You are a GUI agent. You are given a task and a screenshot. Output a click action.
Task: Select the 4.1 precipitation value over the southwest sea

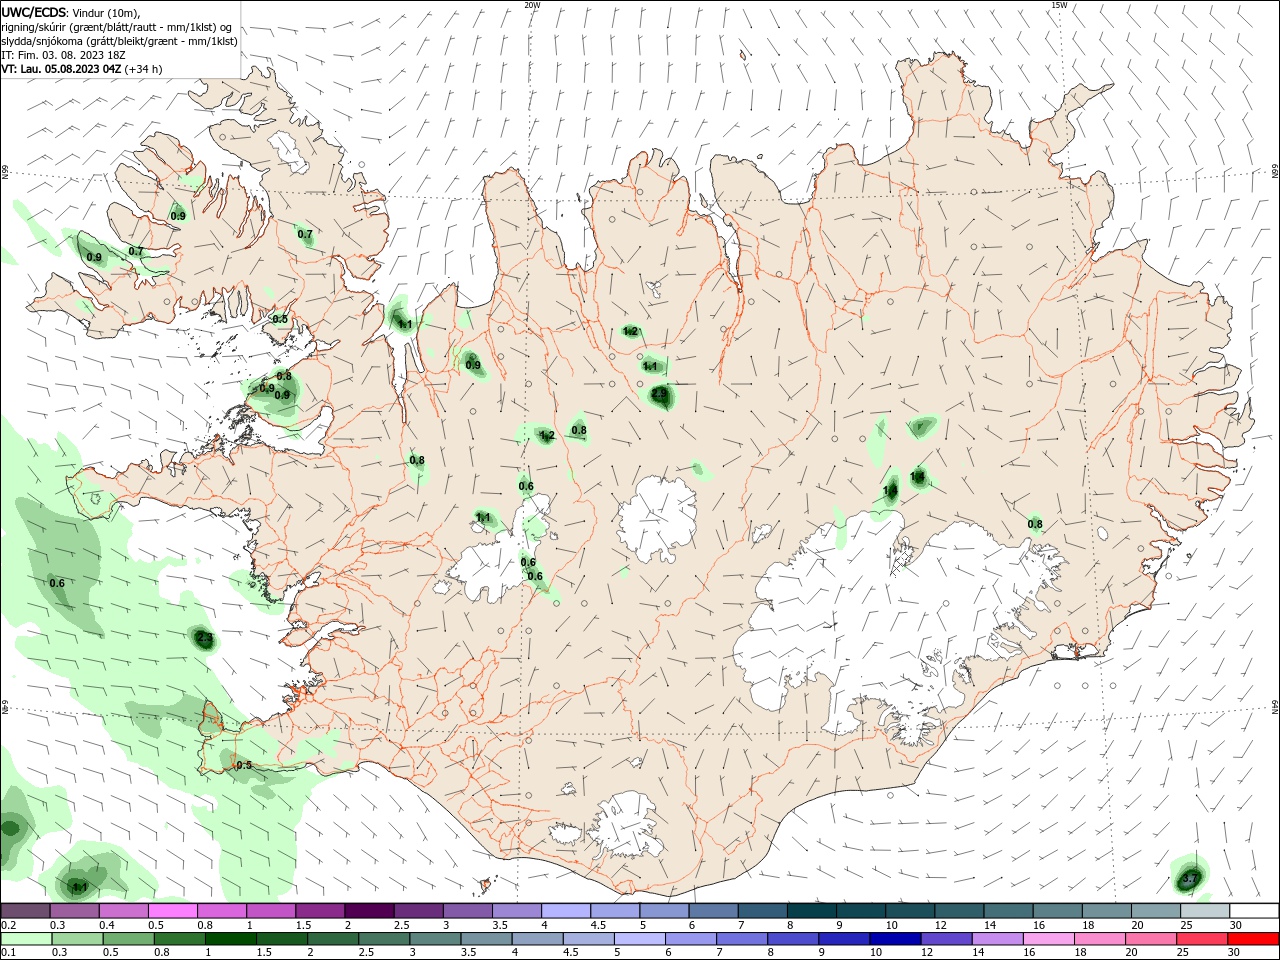point(80,887)
